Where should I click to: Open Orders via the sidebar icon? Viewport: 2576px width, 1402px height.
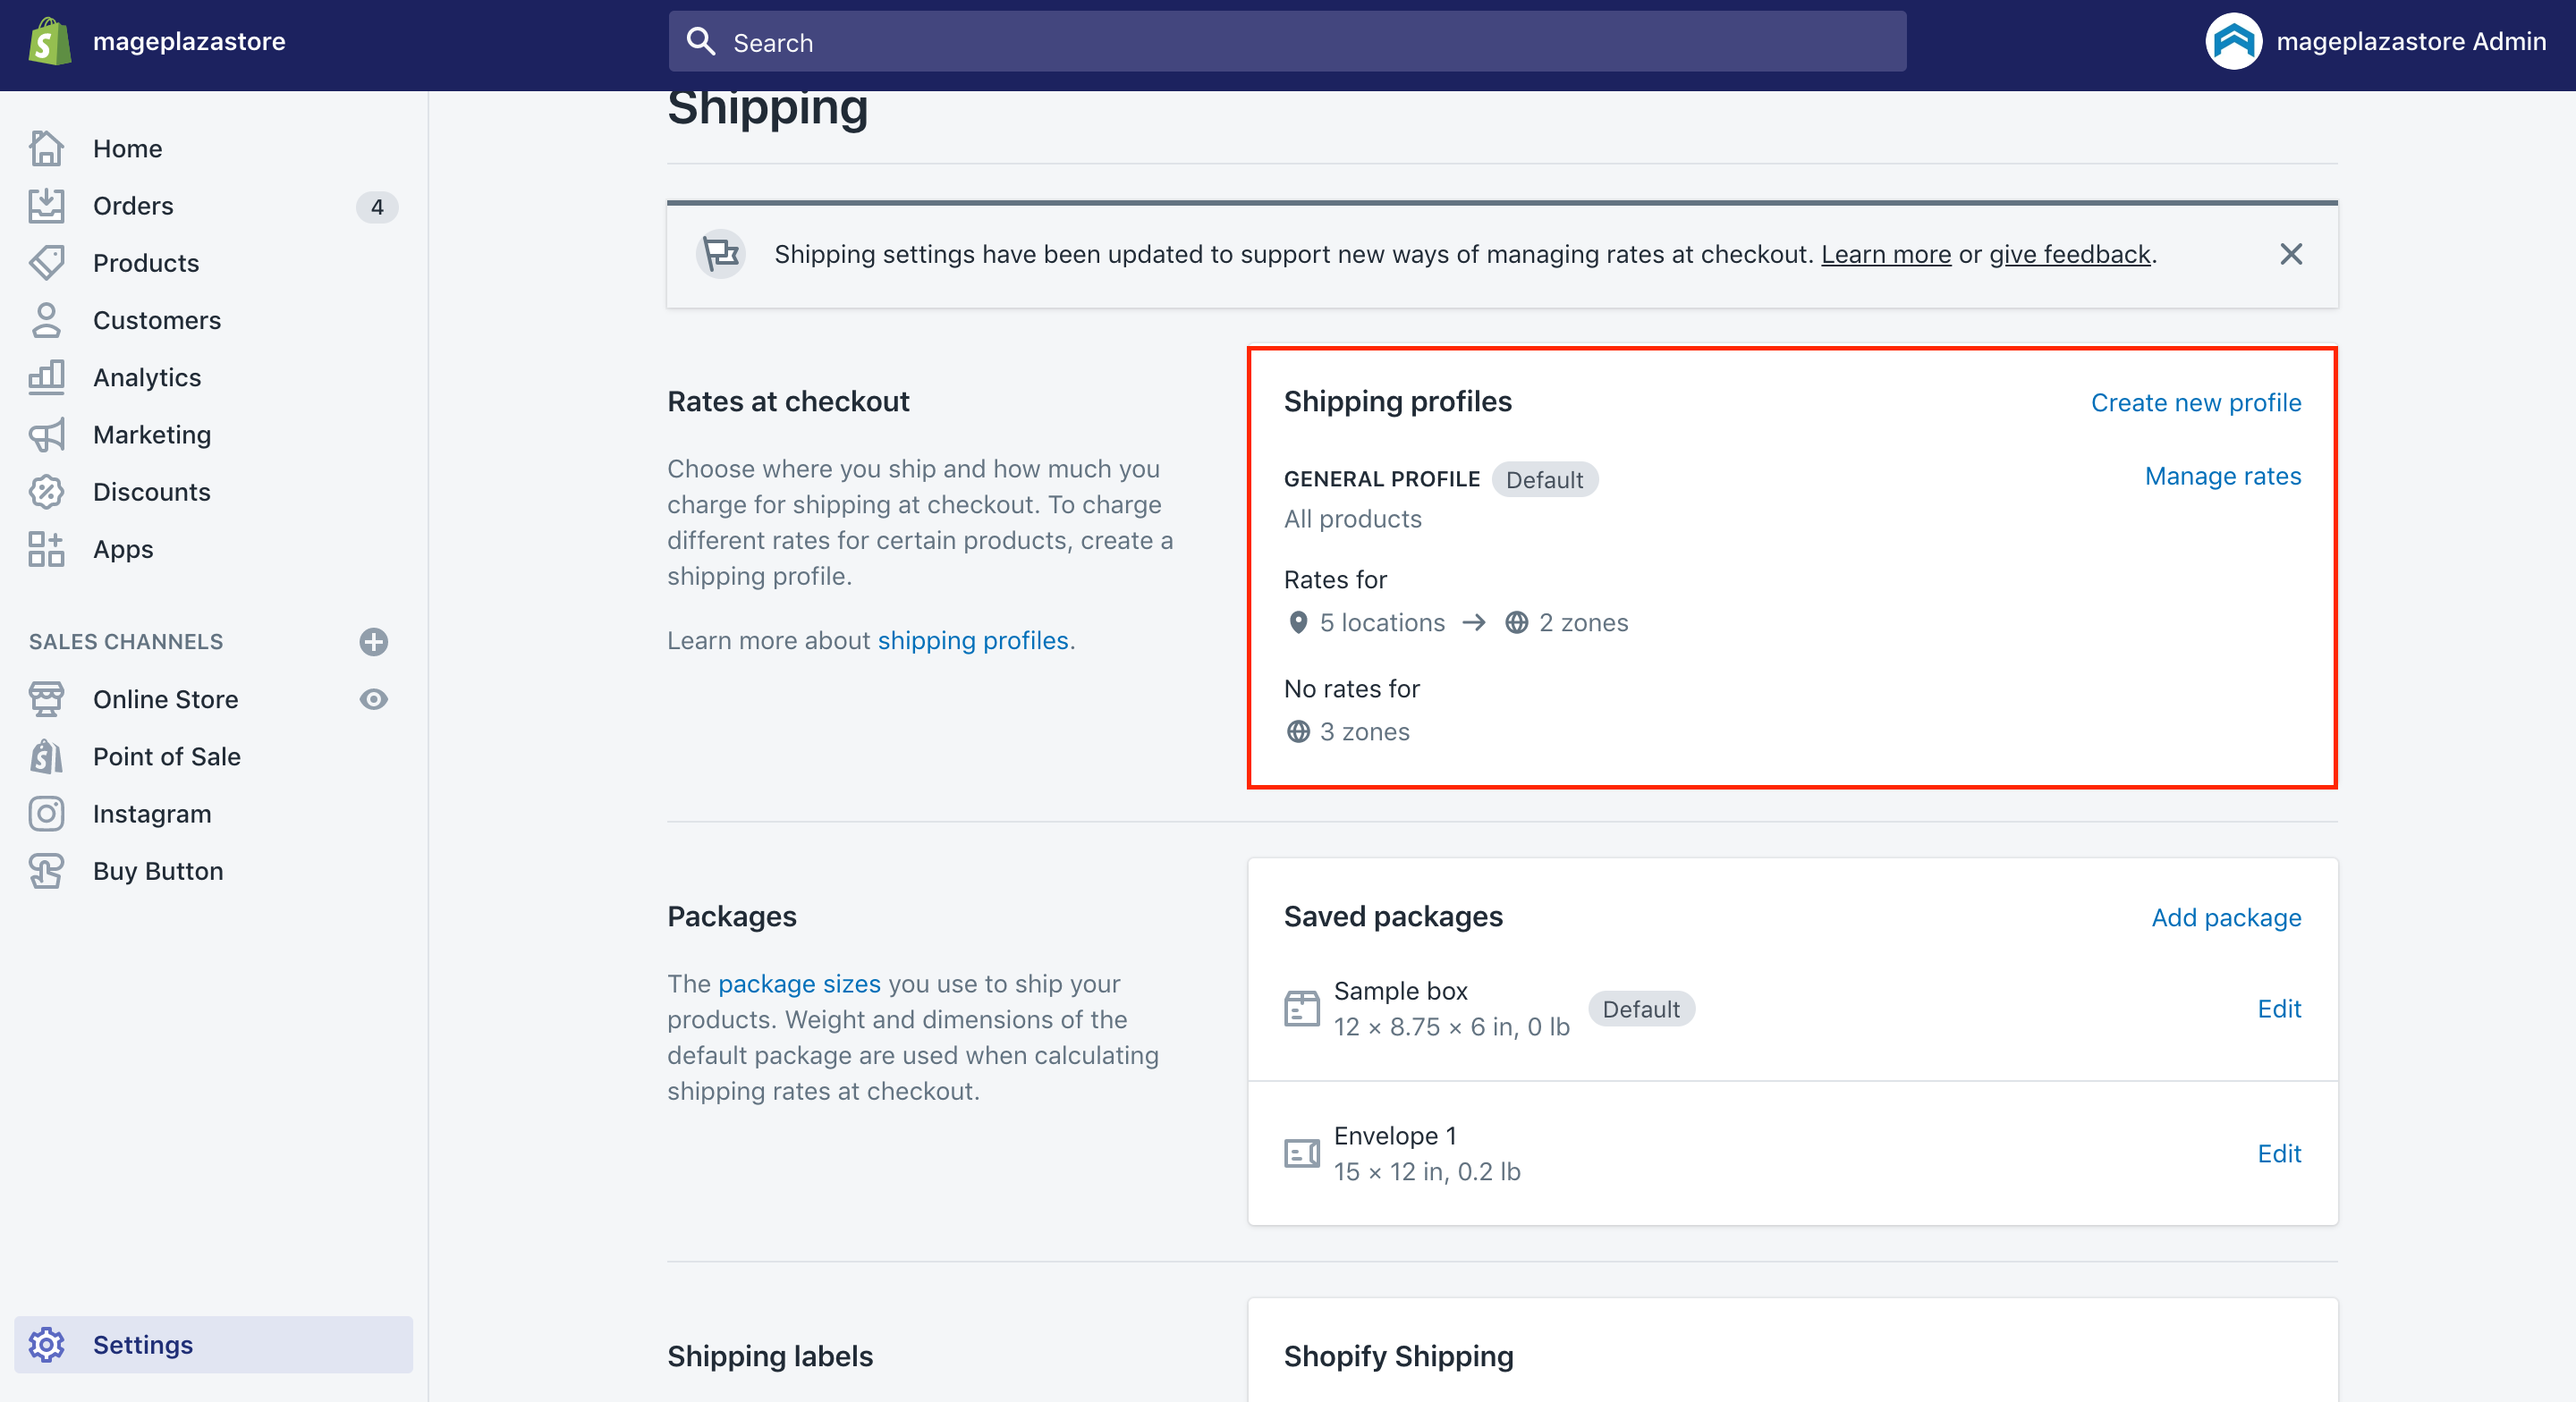click(47, 205)
